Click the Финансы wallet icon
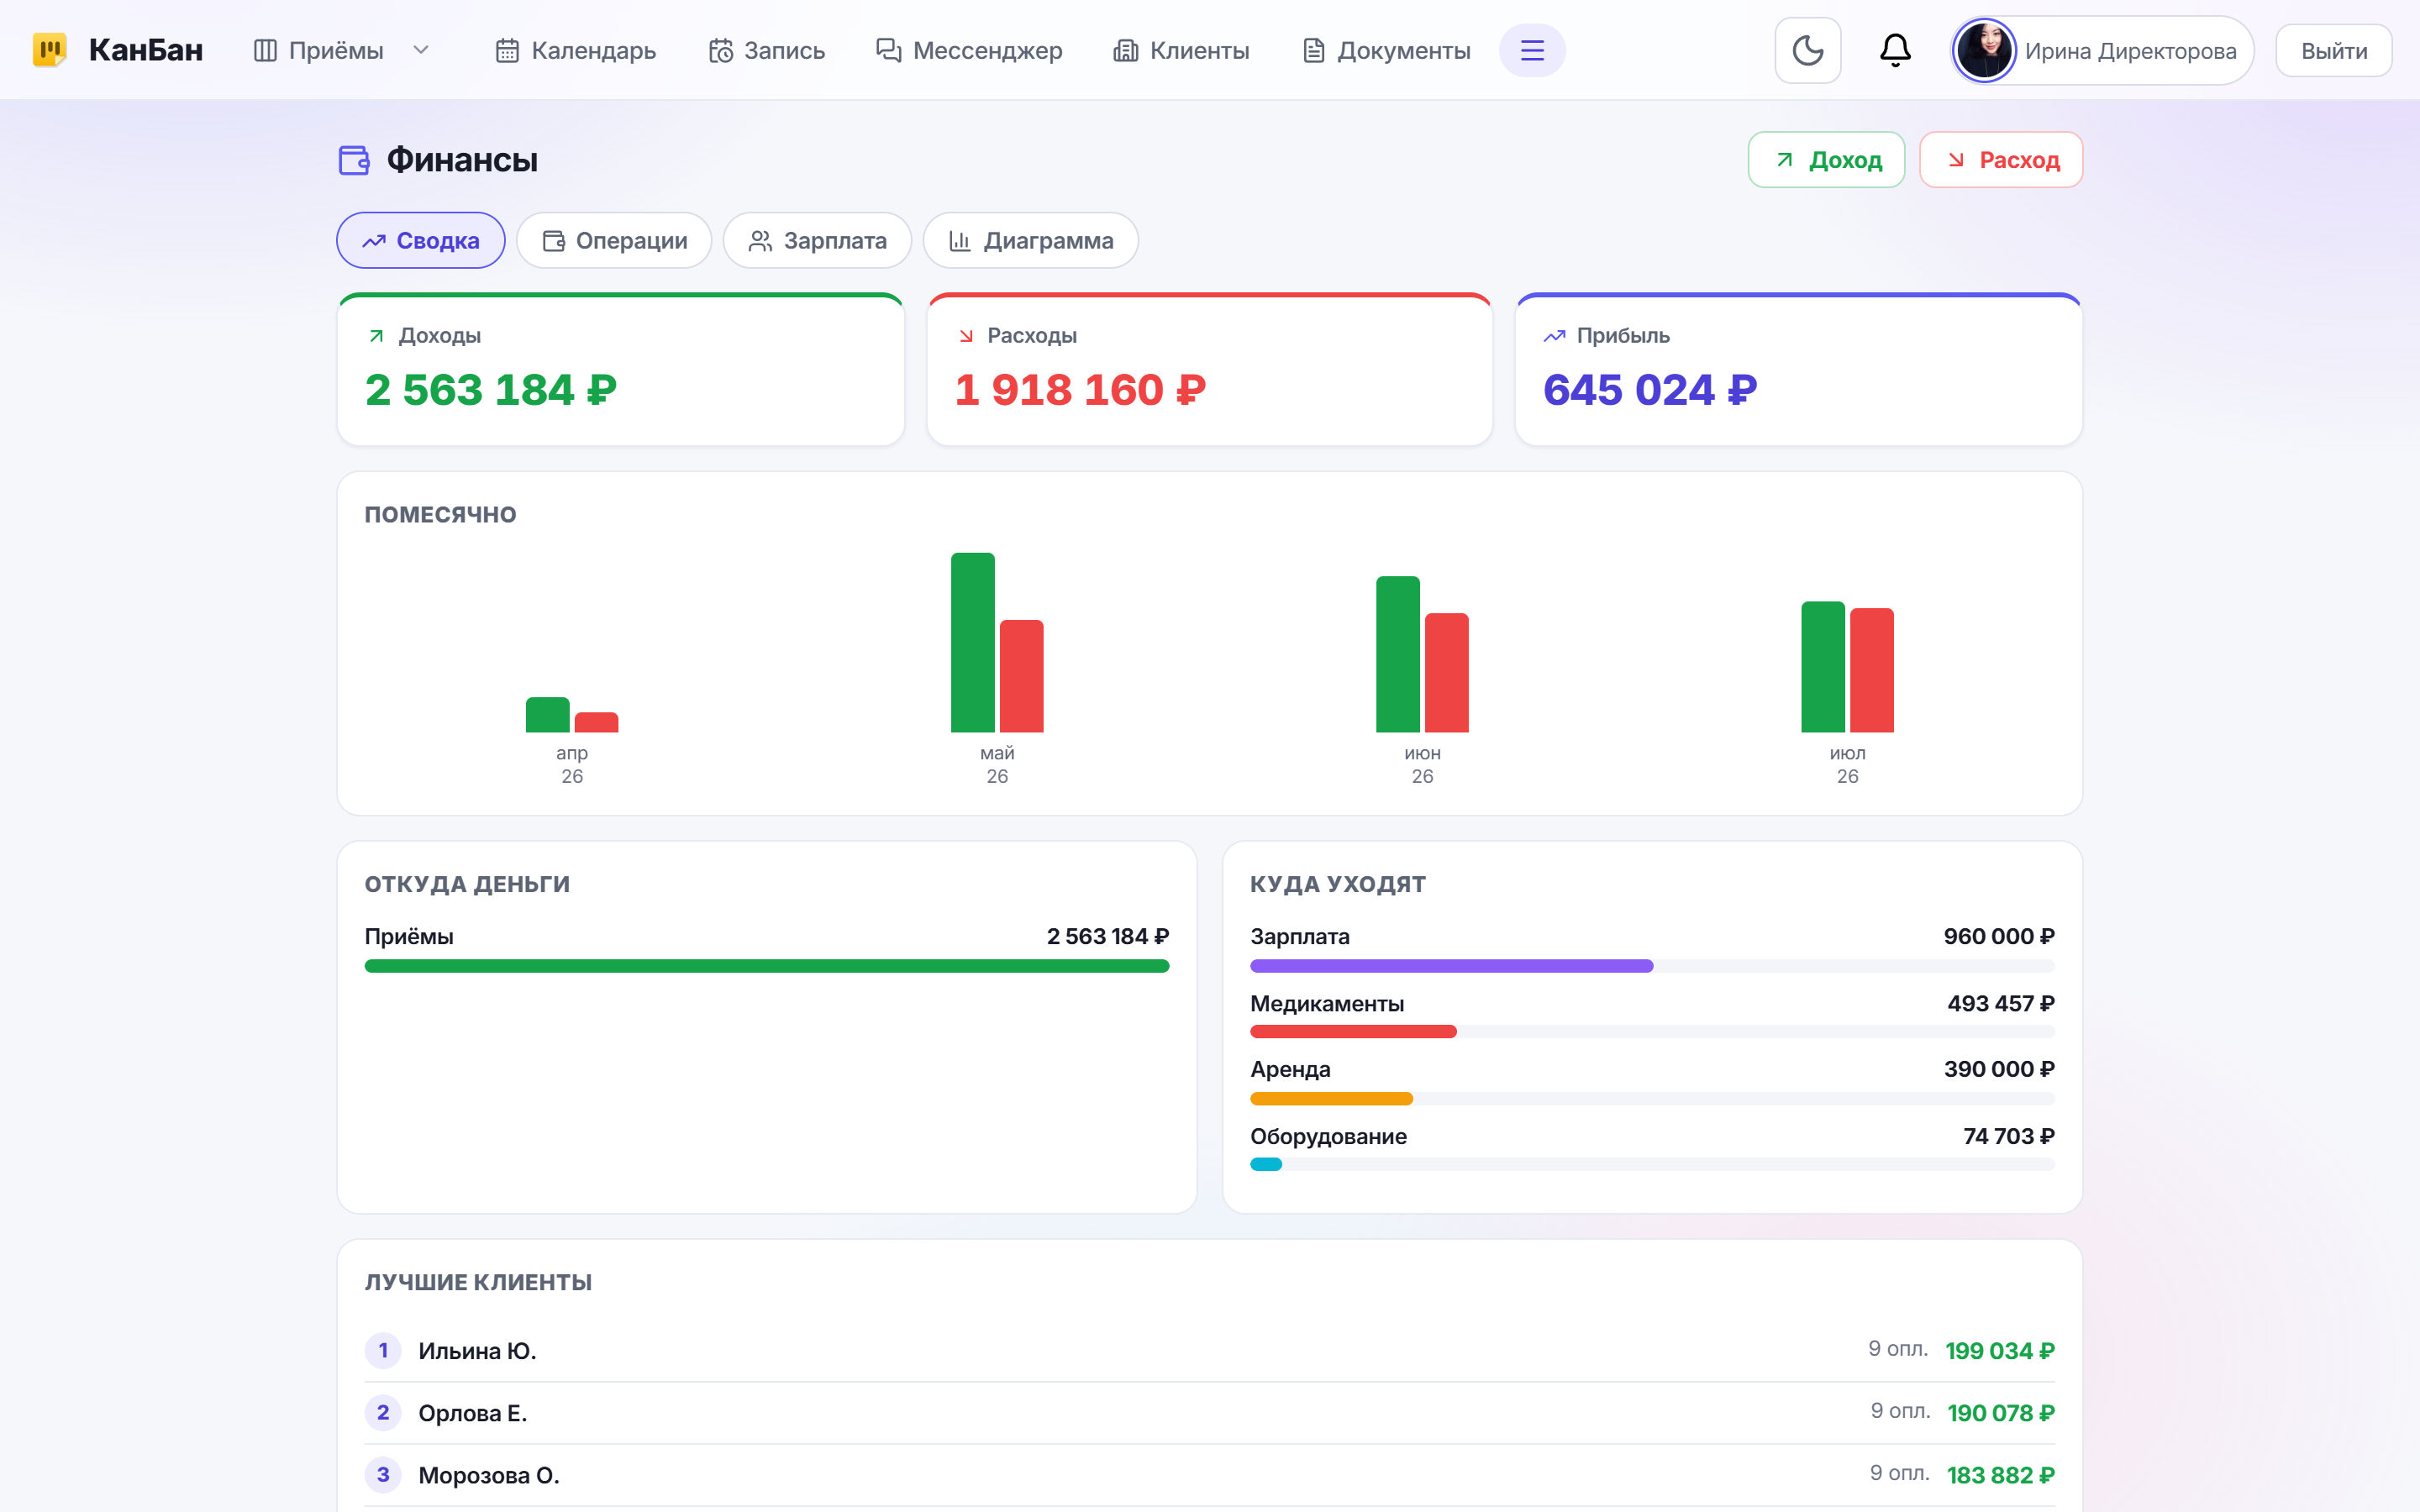 tap(354, 160)
